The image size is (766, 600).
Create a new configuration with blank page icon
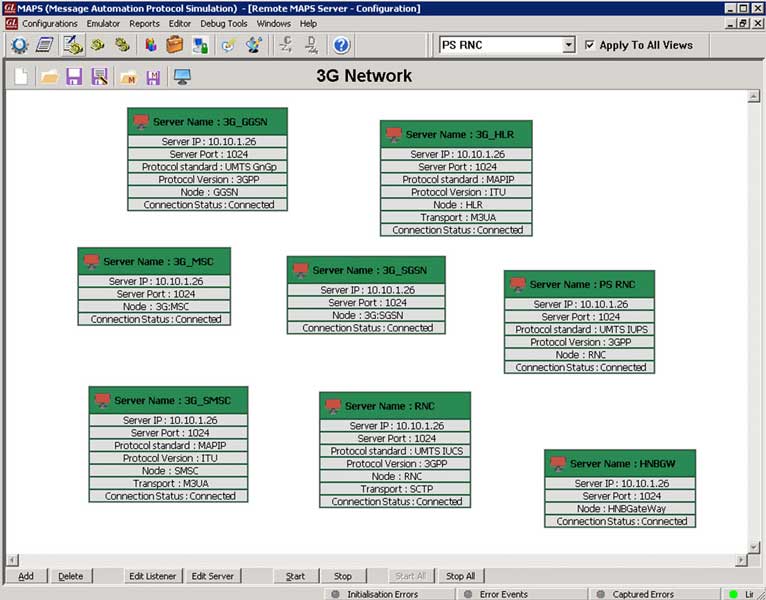(x=21, y=77)
